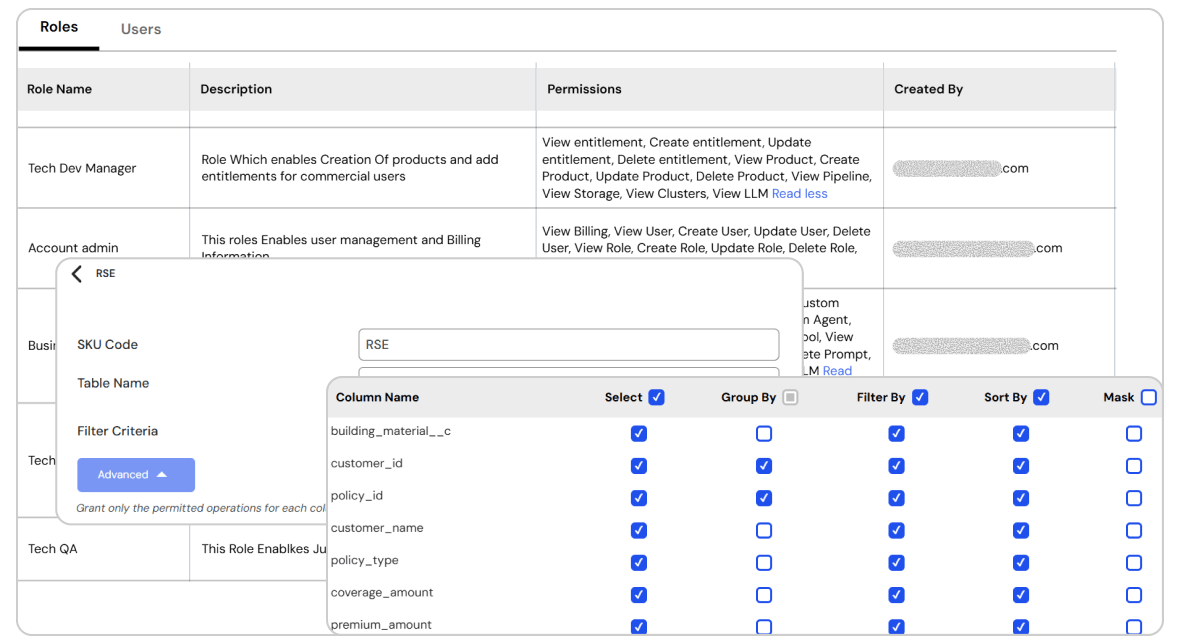Click the SKU Code input field
Viewport: 1182px width, 644px height.
click(568, 345)
